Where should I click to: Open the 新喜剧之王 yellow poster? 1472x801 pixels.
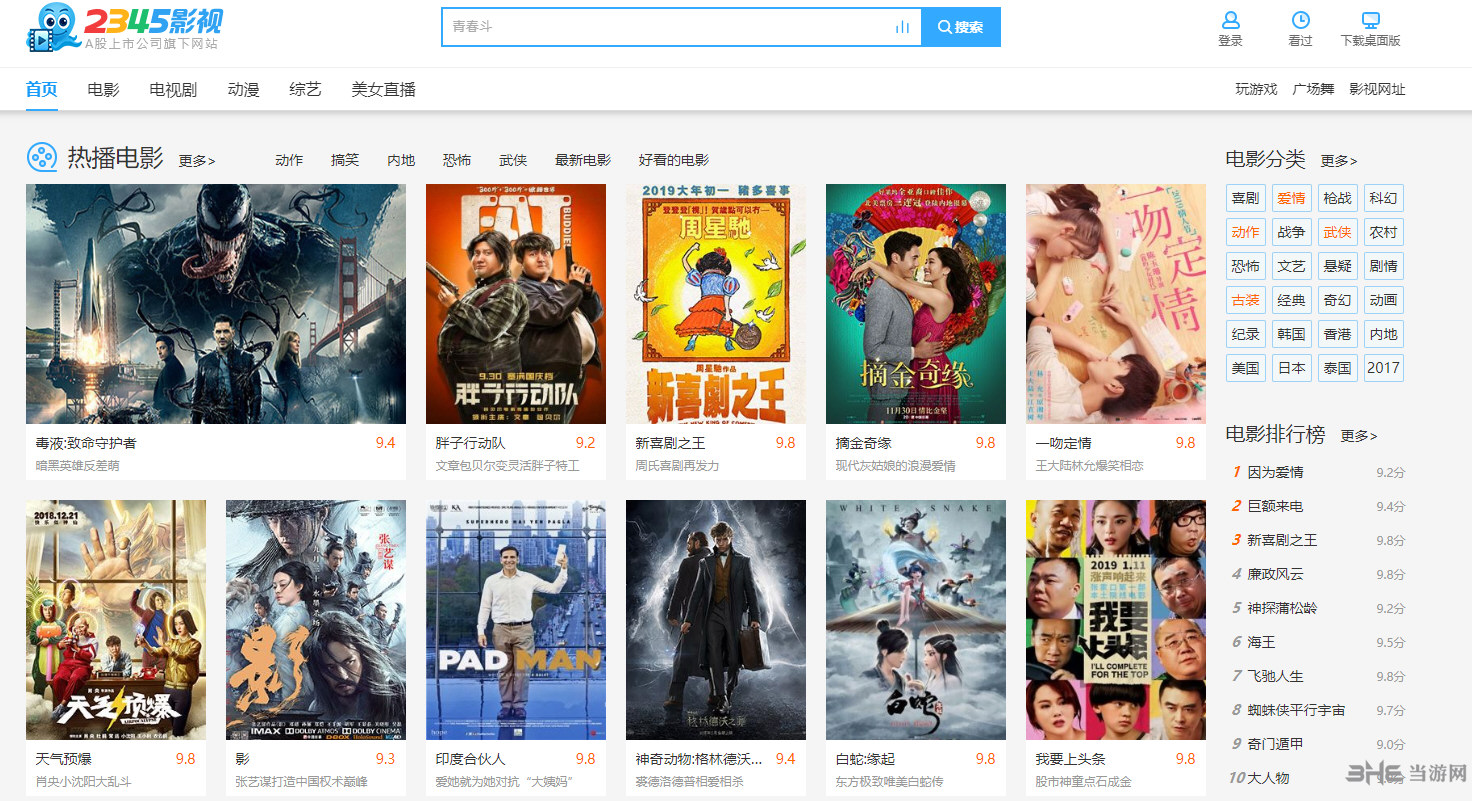716,304
